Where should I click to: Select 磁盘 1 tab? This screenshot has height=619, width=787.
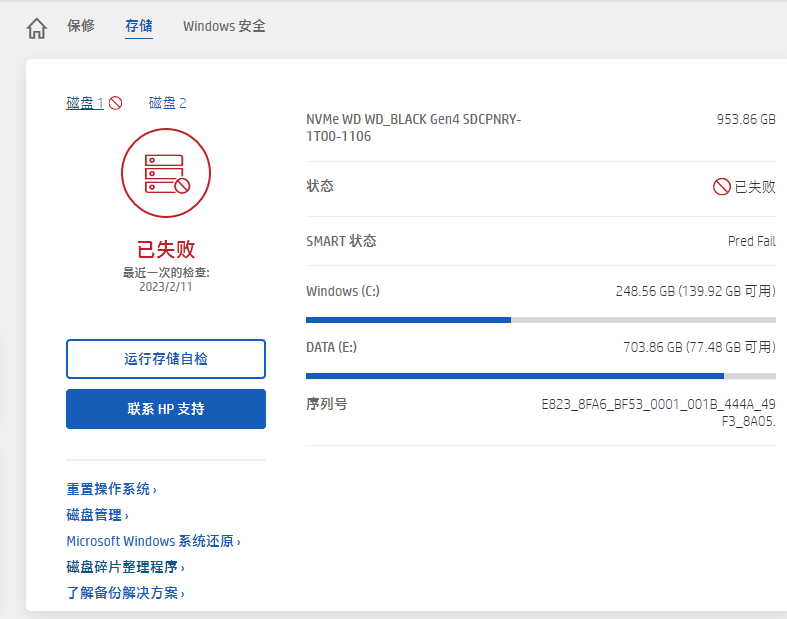85,103
